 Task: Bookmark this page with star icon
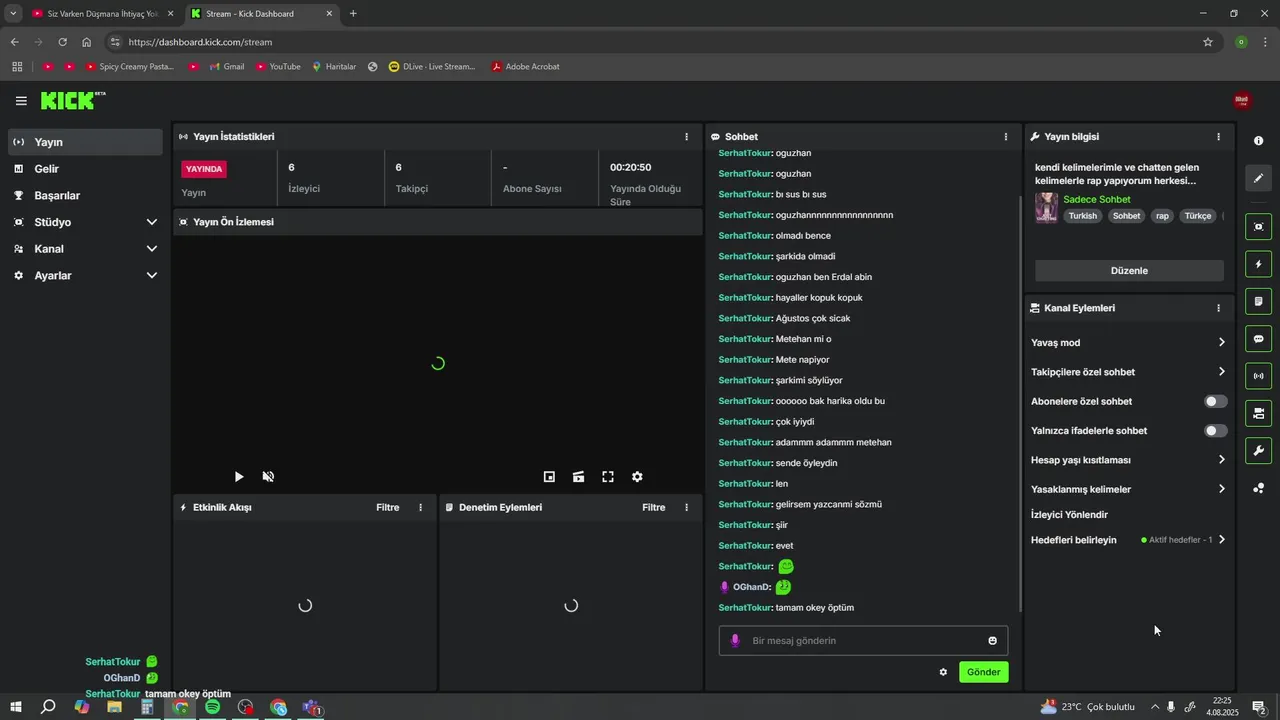(x=1208, y=42)
